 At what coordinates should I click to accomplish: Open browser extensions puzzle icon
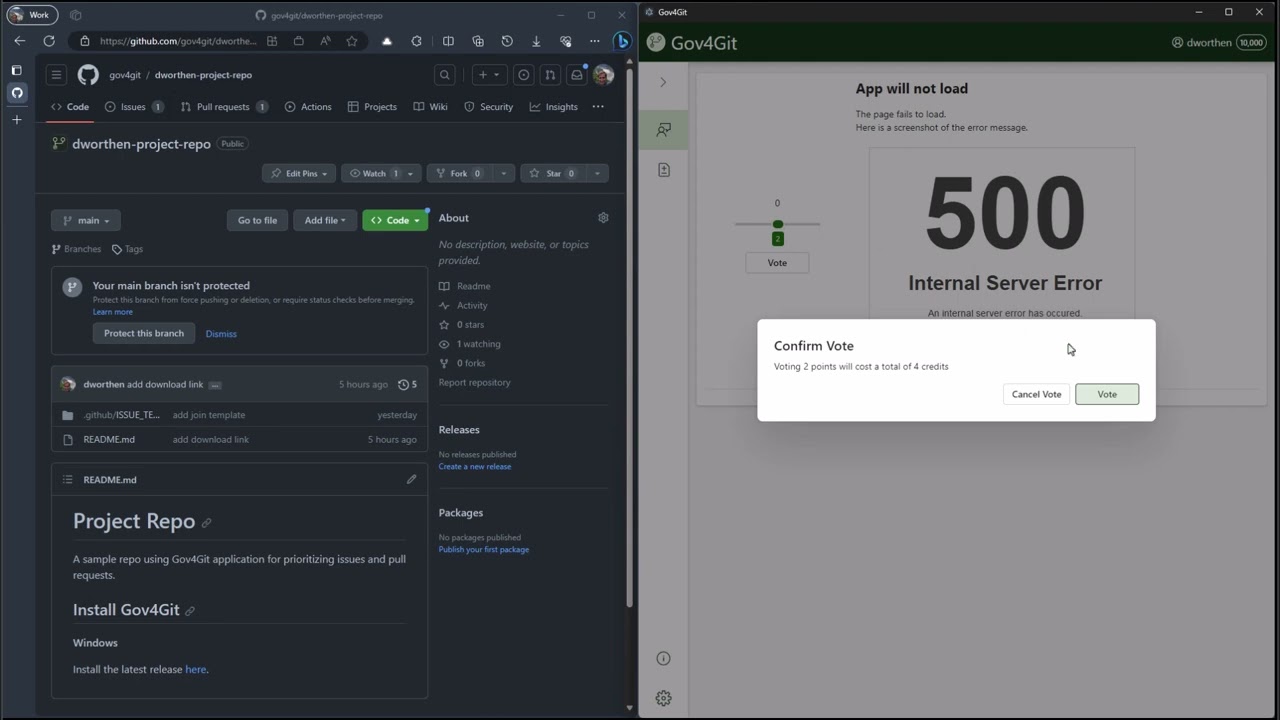coord(417,41)
